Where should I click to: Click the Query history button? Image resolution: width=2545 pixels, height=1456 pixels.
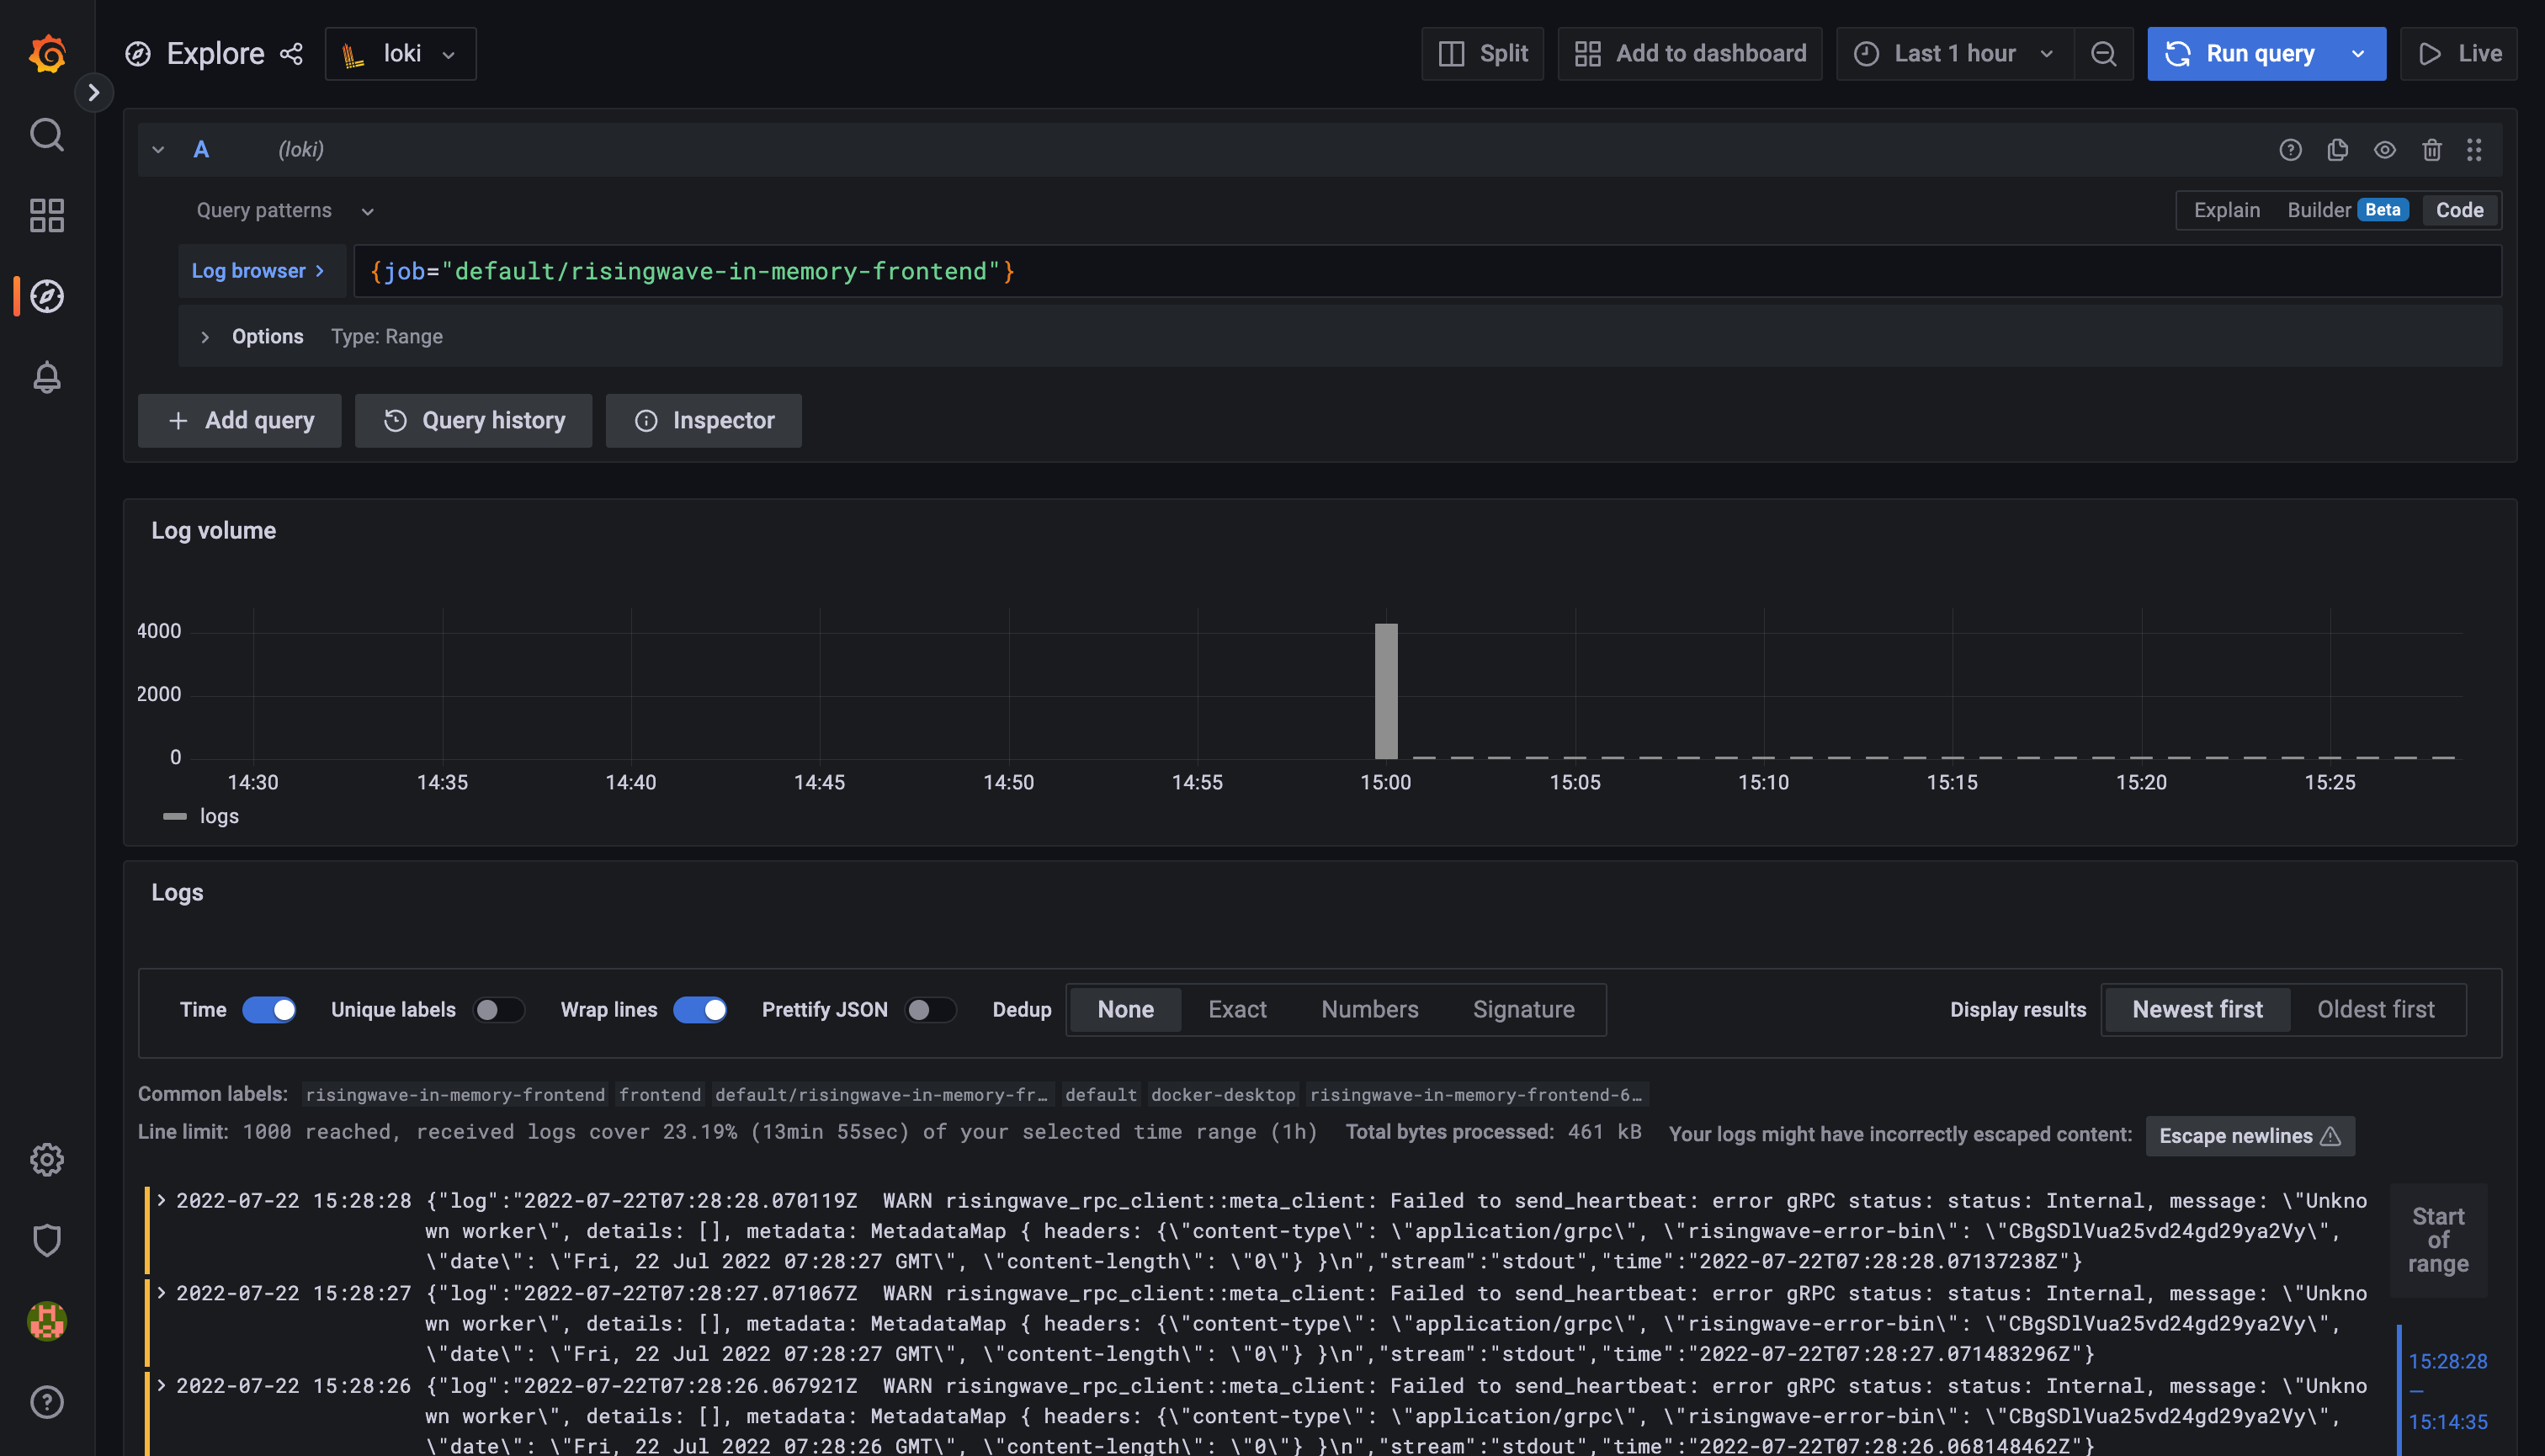(473, 421)
